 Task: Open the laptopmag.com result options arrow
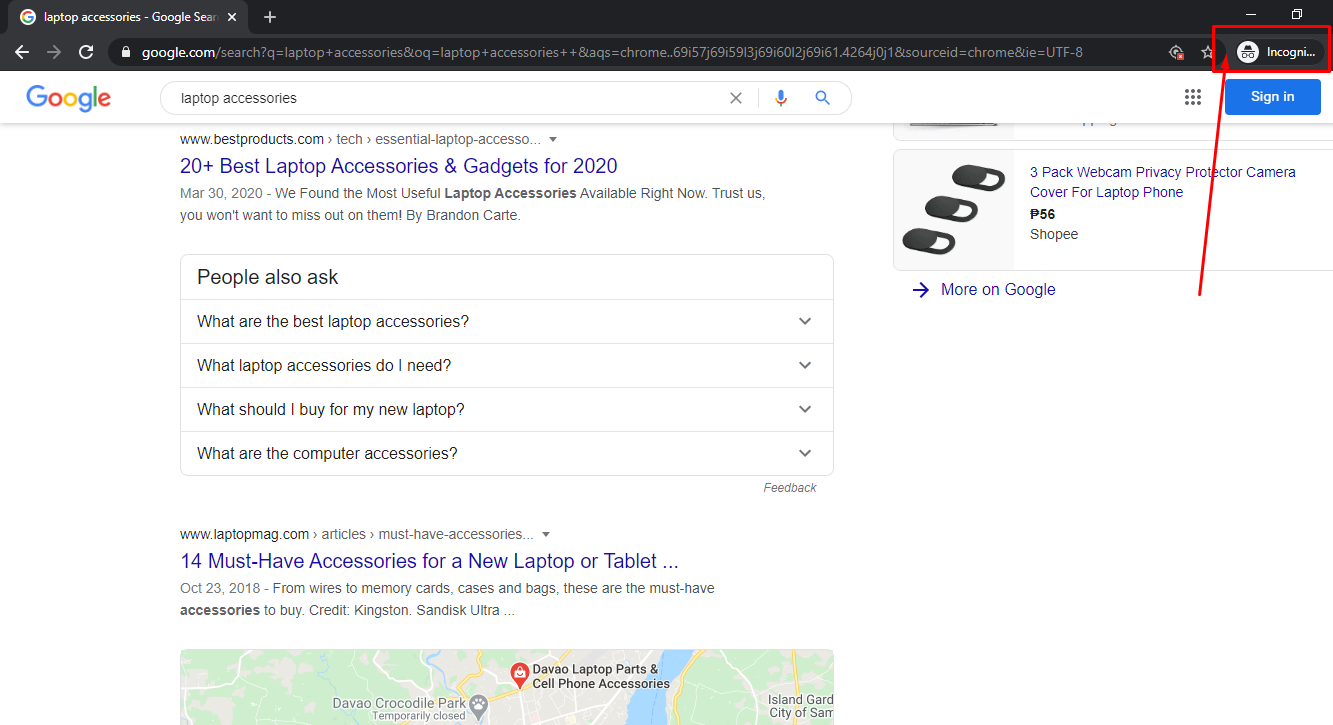coord(546,535)
